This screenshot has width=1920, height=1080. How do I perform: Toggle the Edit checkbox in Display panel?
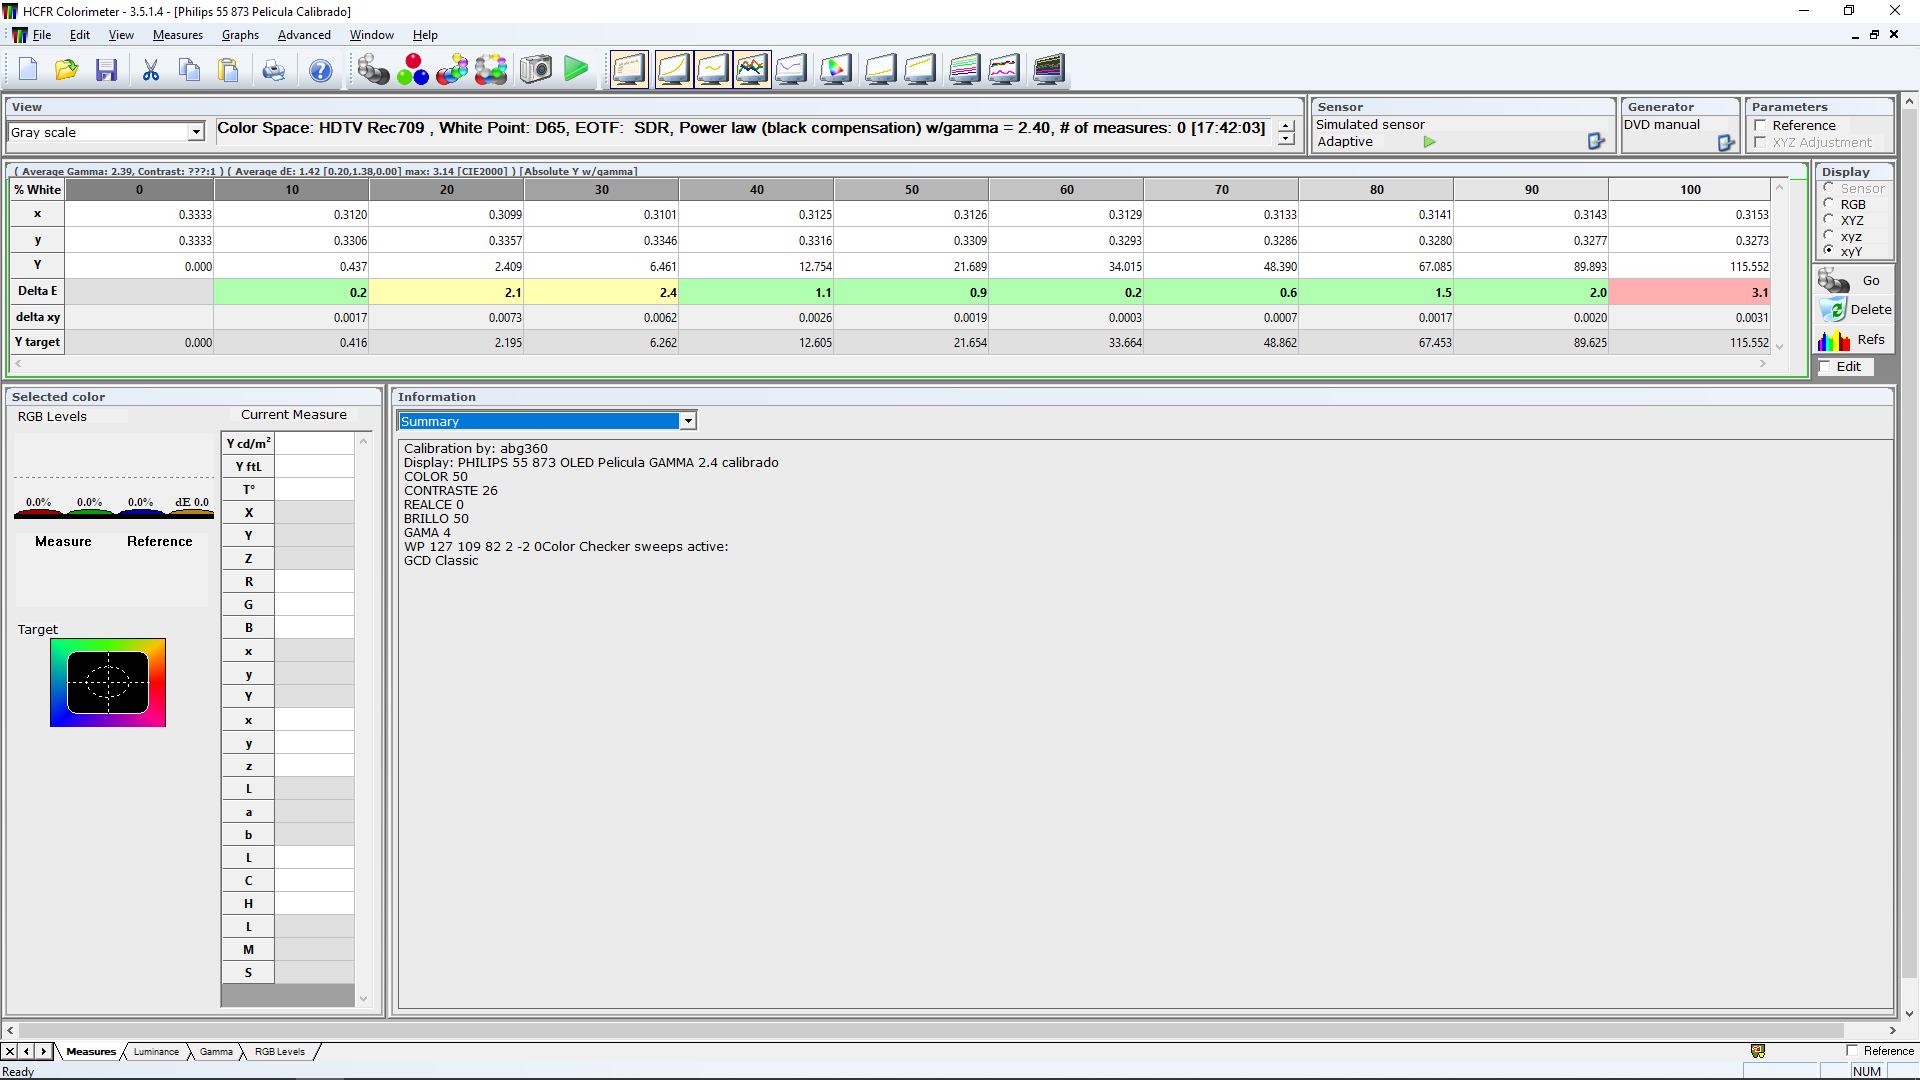(1825, 367)
